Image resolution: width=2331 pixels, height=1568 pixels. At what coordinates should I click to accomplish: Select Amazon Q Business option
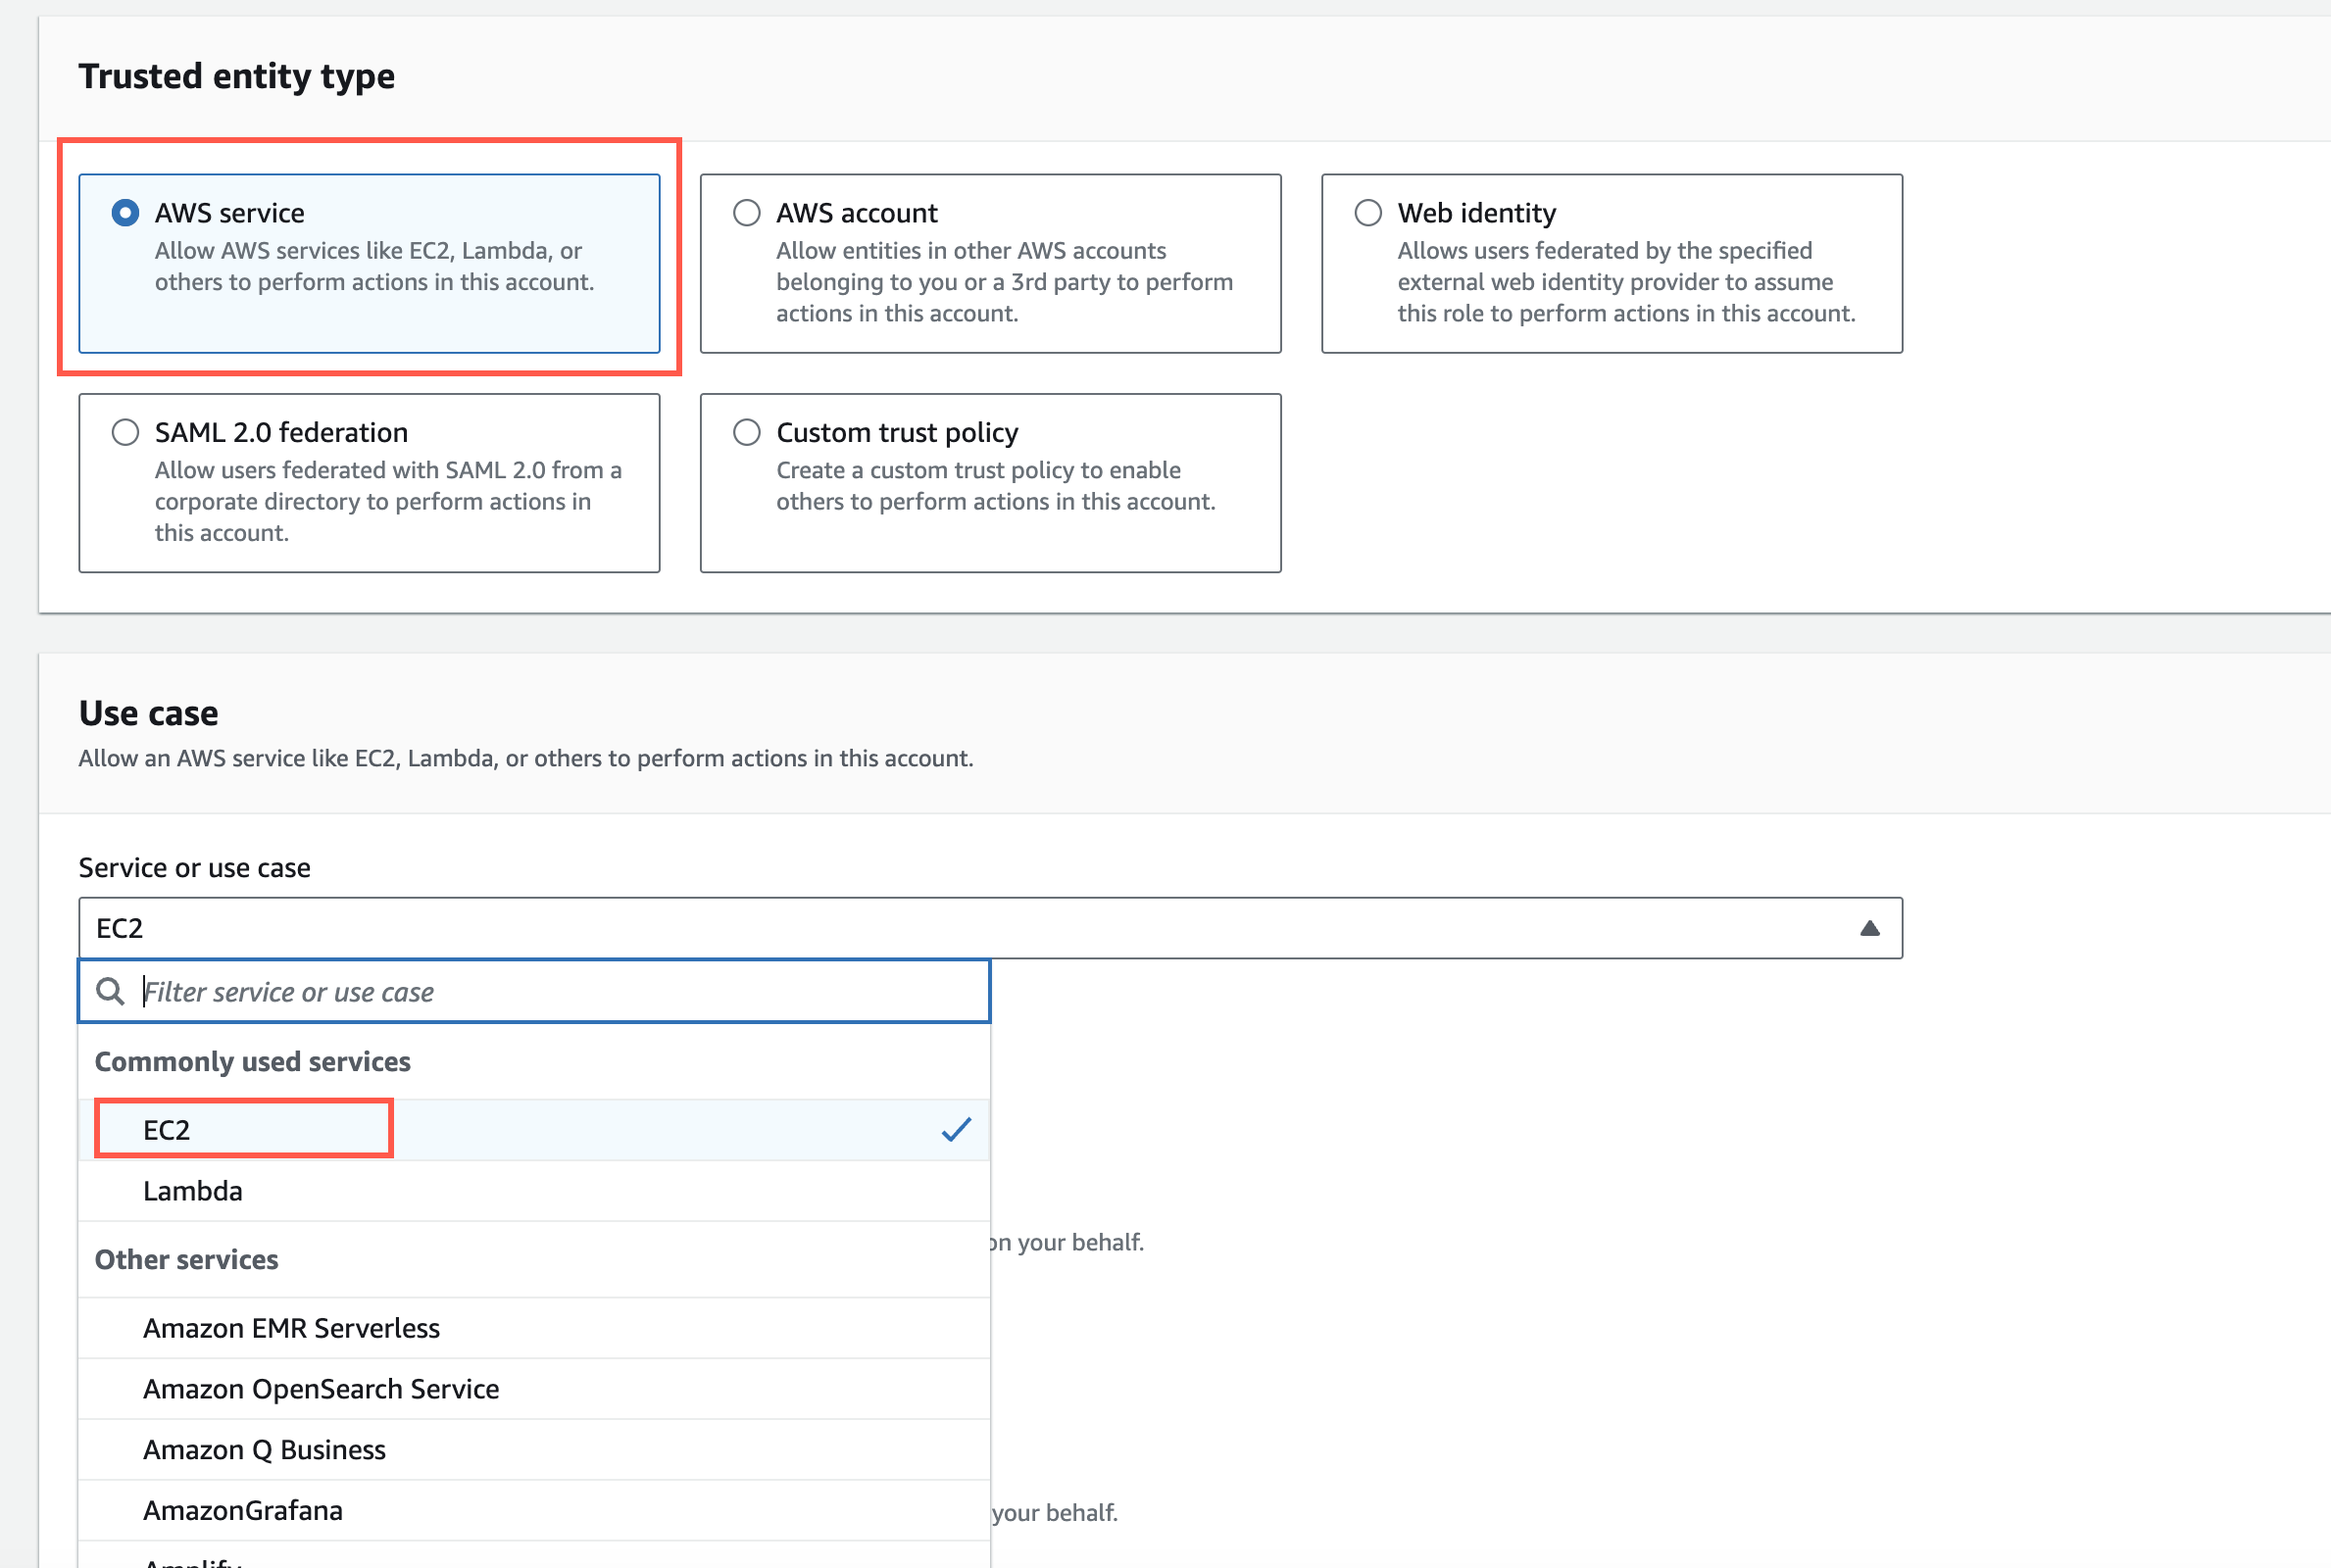(x=534, y=1450)
